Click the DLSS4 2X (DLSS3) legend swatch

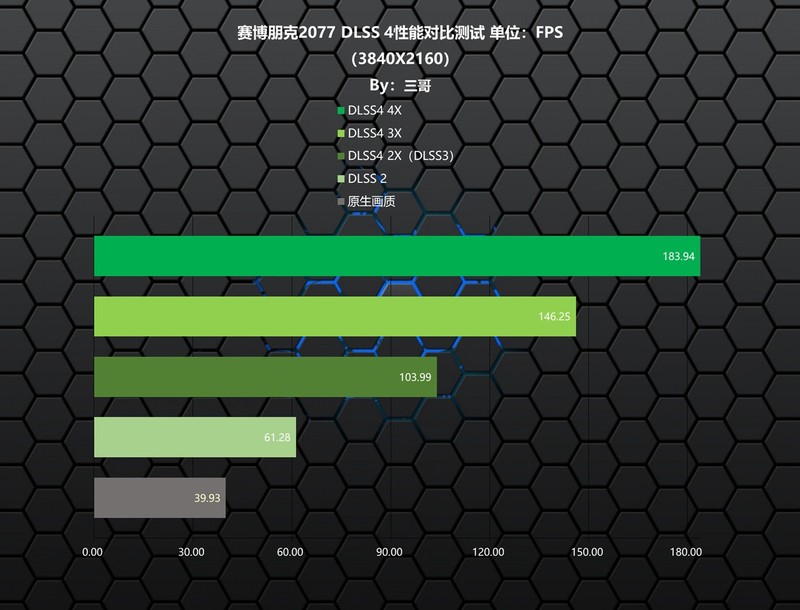(341, 156)
